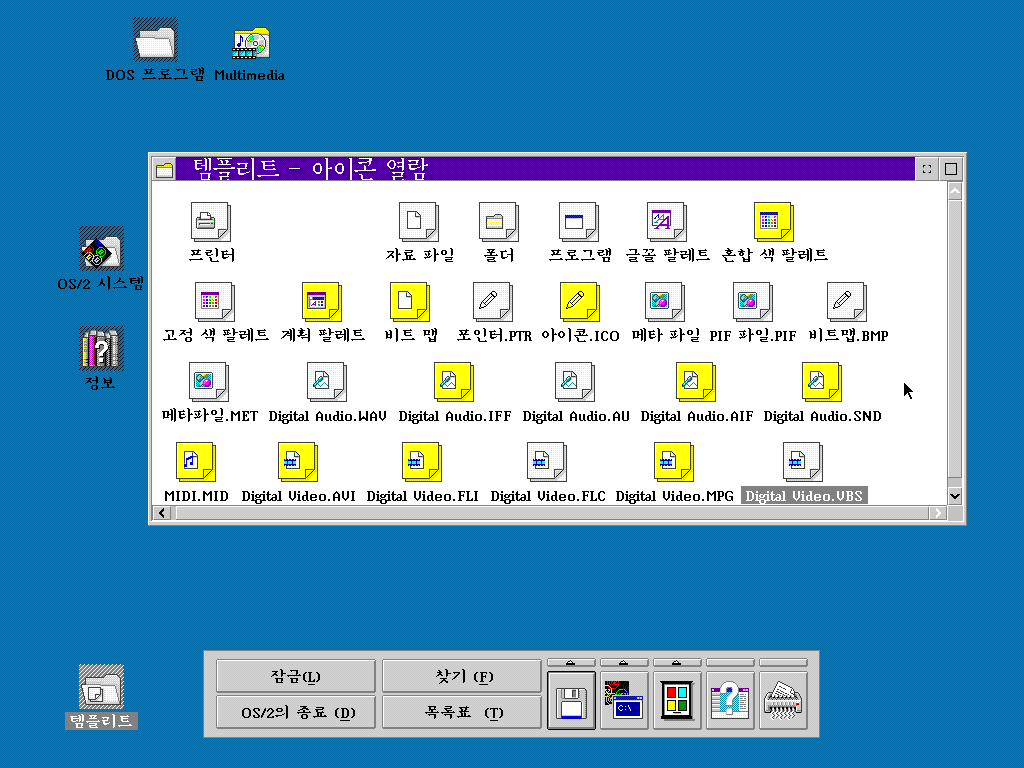Viewport: 1024px width, 768px height.
Task: Hide the 템플리트 window with hide button
Action: (927, 169)
